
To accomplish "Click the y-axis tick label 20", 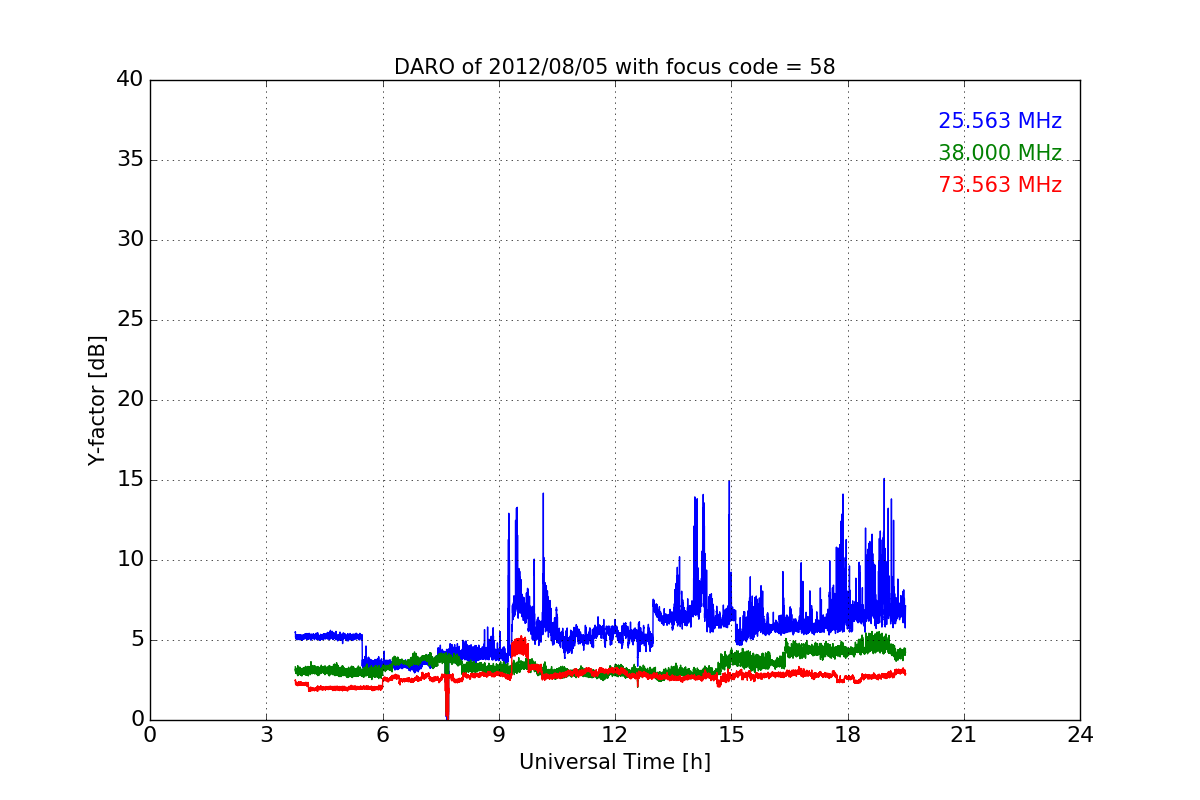I will (x=130, y=400).
